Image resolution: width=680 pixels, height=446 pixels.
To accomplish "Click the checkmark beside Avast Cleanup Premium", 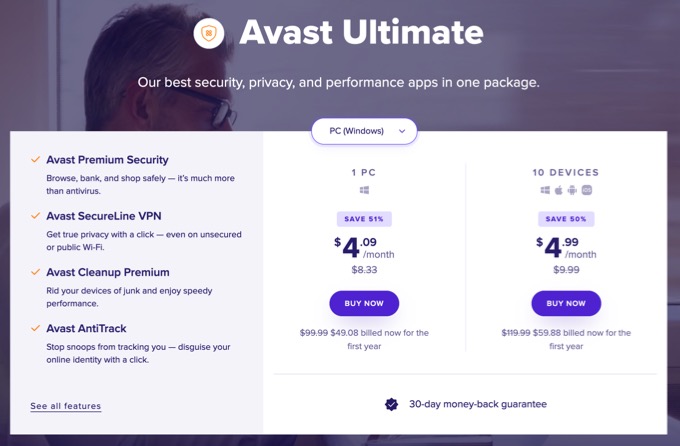I will pos(36,271).
